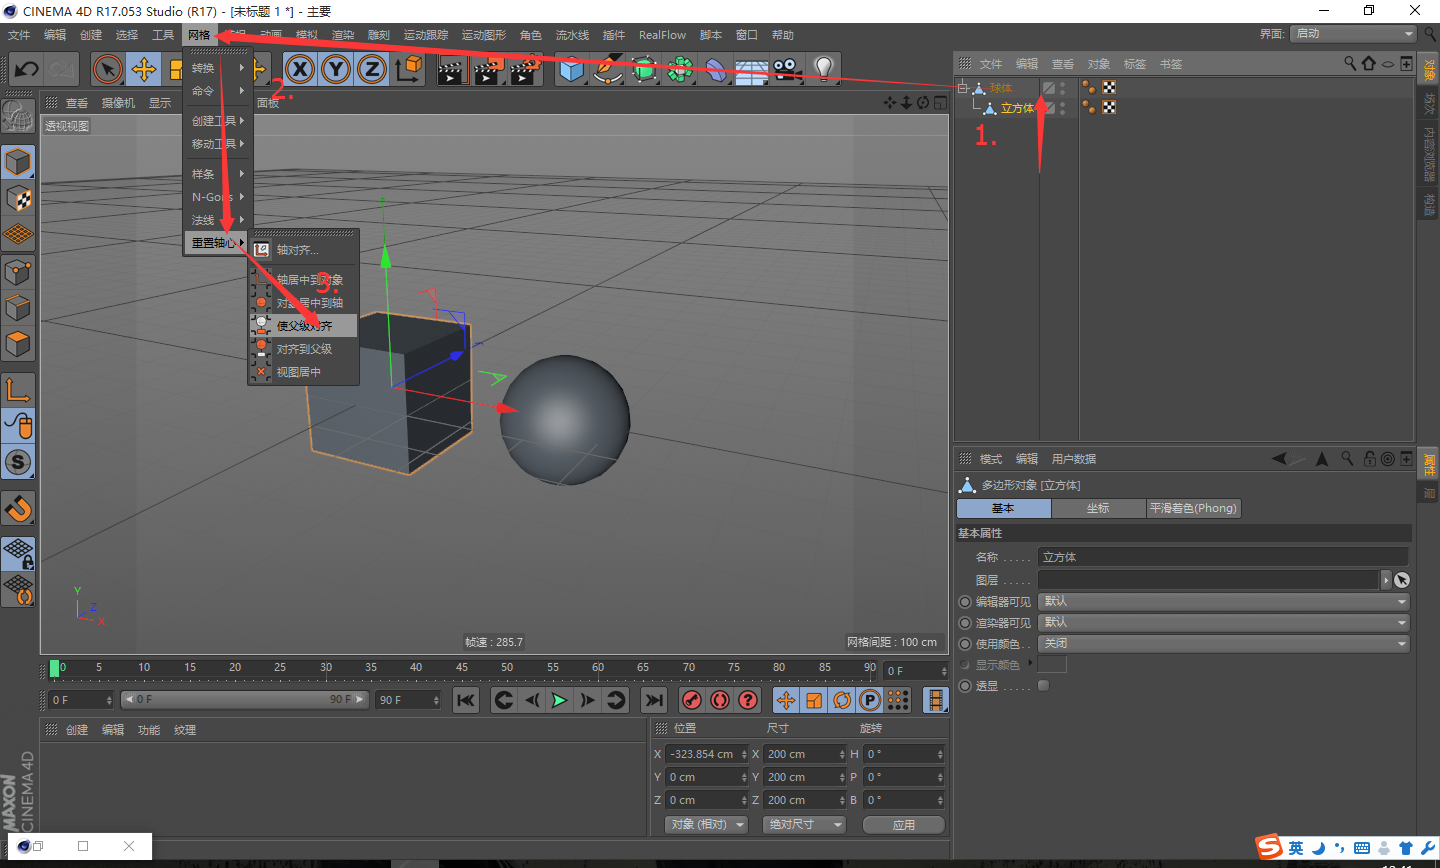Image resolution: width=1440 pixels, height=868 pixels.
Task: Click Render to Picture Viewer icon
Action: (x=488, y=70)
